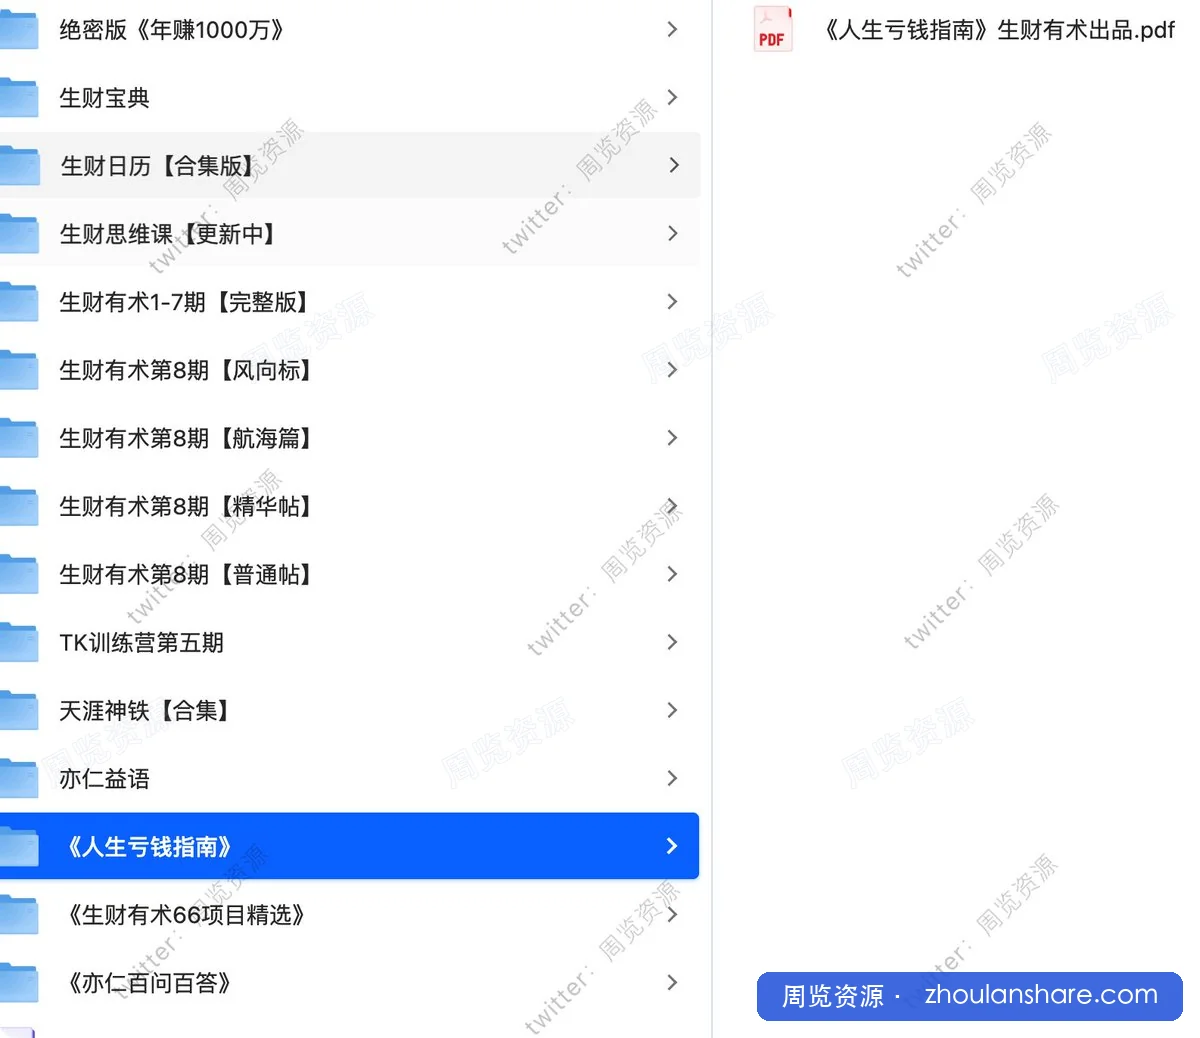Click folder icon for selected《人生亏钱指南》

[x=19, y=847]
